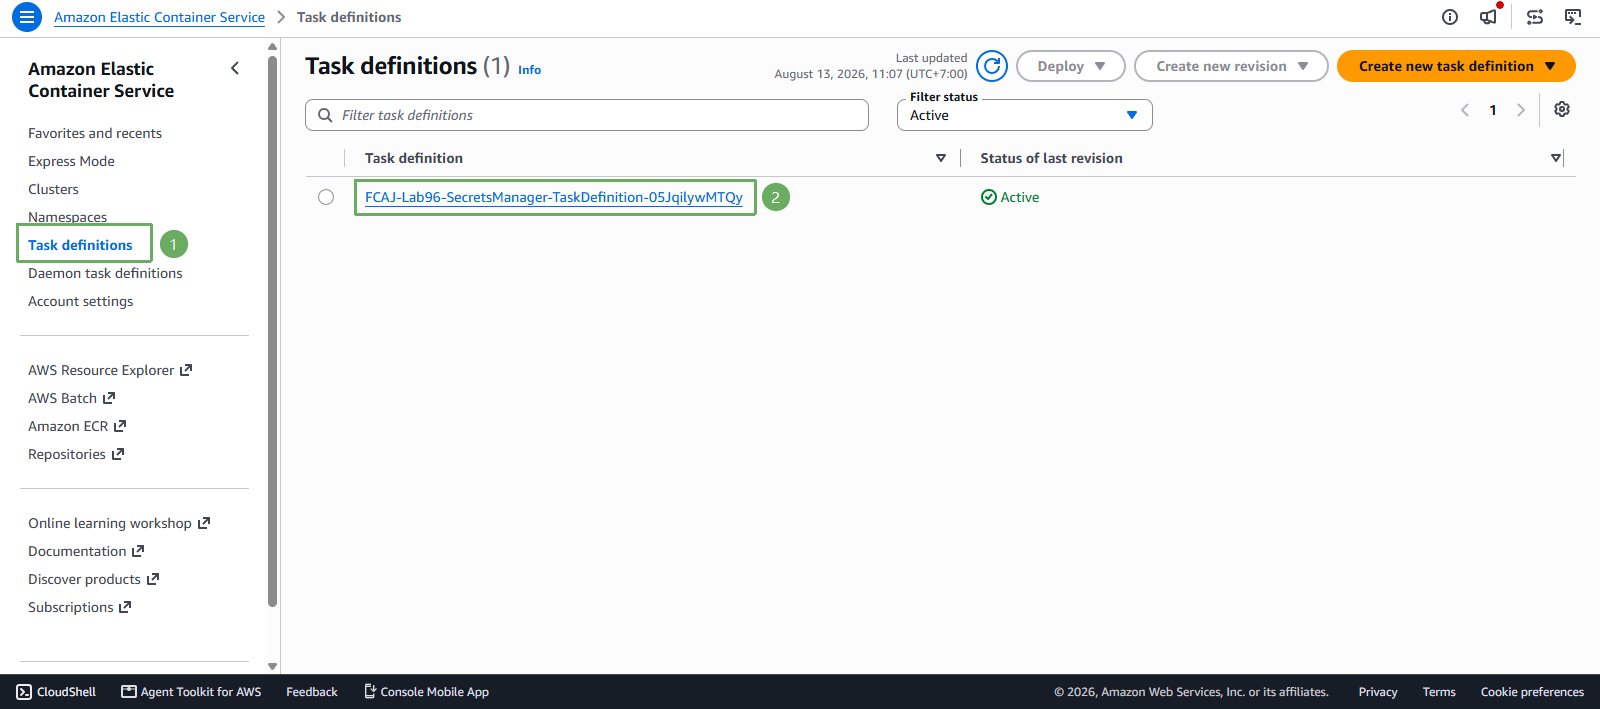Open the announcements megaphone icon

[1489, 17]
